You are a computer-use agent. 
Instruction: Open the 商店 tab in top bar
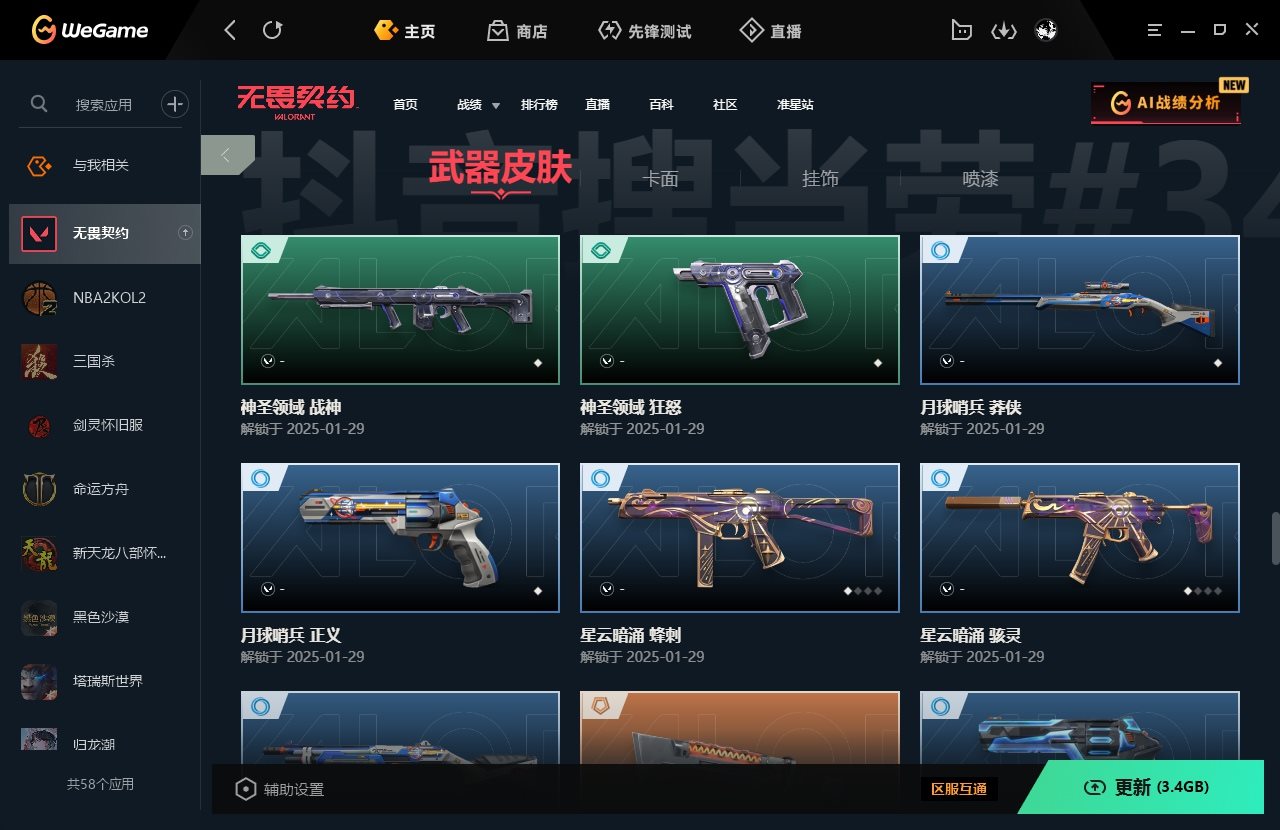517,31
